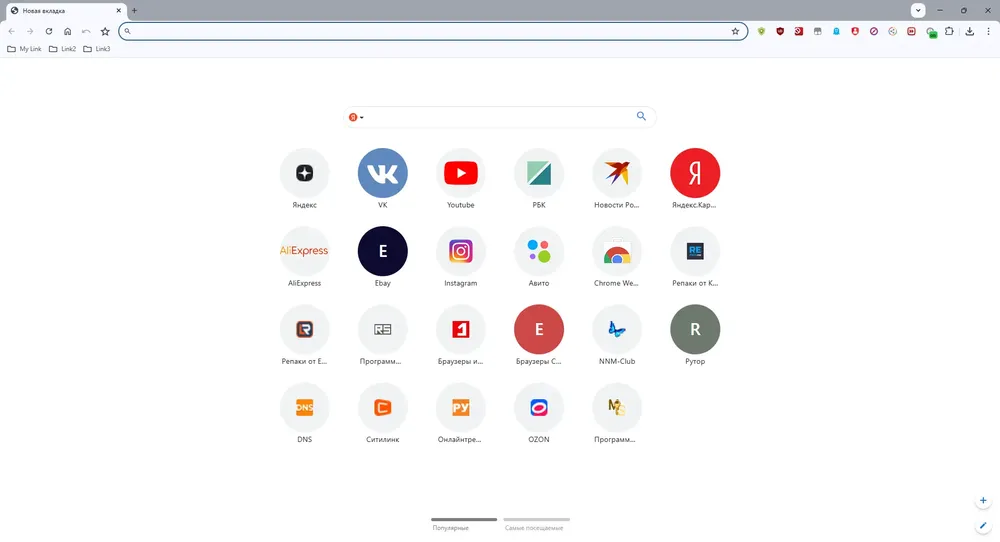Open the Репаки от Е... tile
The width and height of the screenshot is (1000, 542).
click(304, 329)
